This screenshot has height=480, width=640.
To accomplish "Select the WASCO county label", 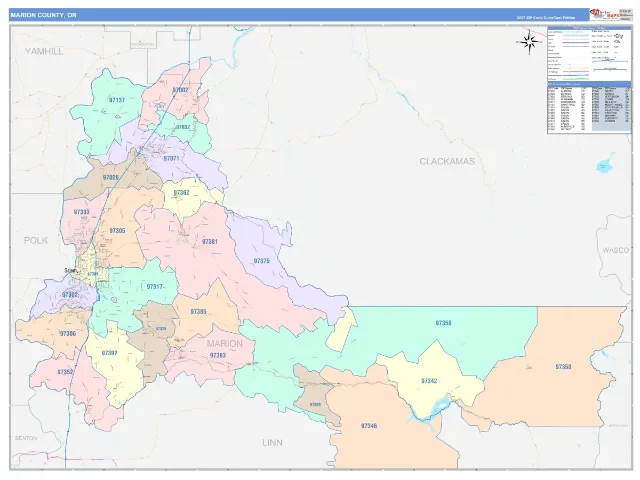I will (616, 250).
